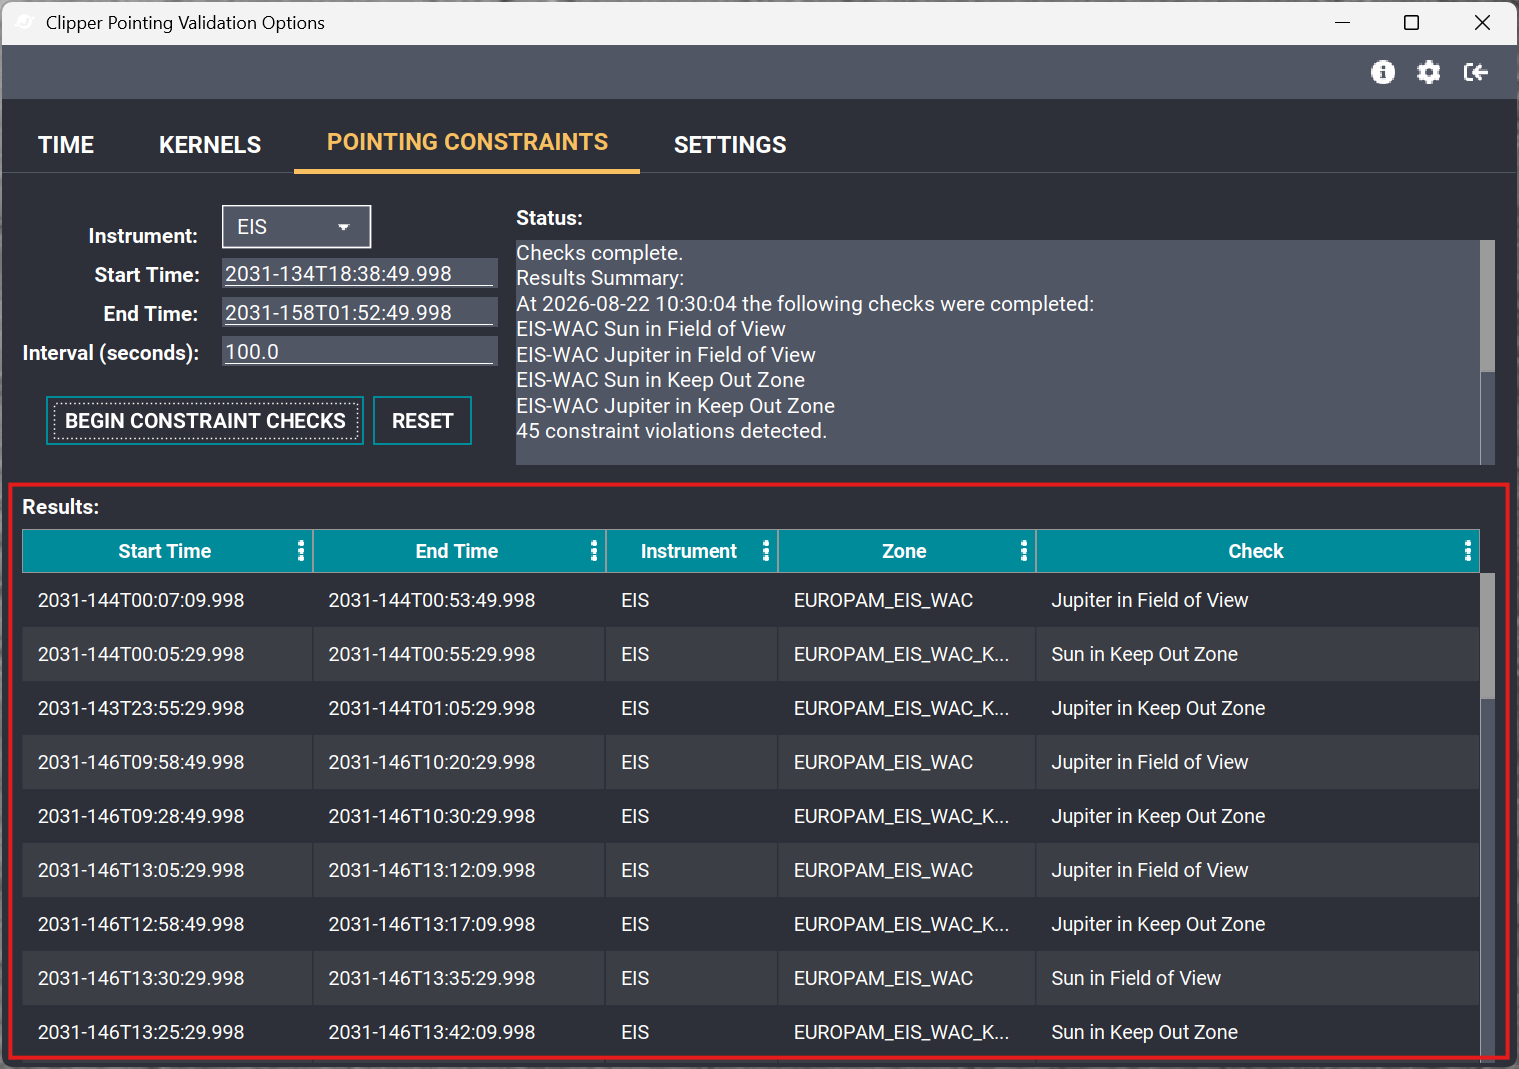The height and width of the screenshot is (1069, 1519).
Task: Open Start Time column menu dots
Action: [301, 551]
